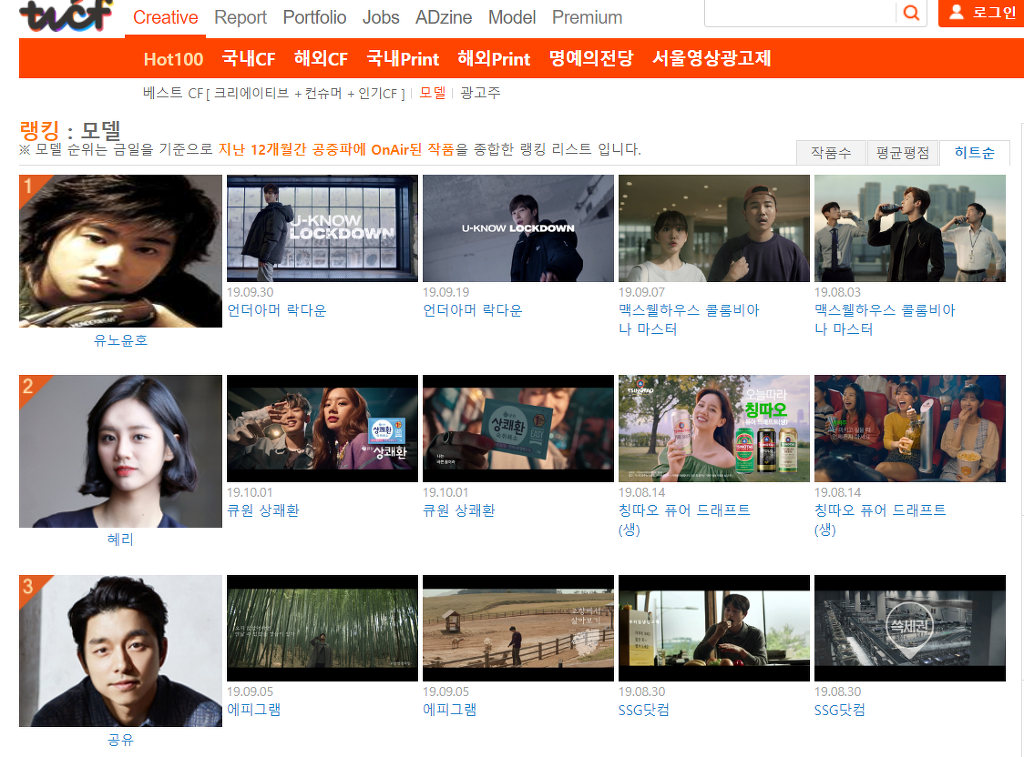Click the 로그인 login button
The image size is (1024, 757).
[x=981, y=12]
